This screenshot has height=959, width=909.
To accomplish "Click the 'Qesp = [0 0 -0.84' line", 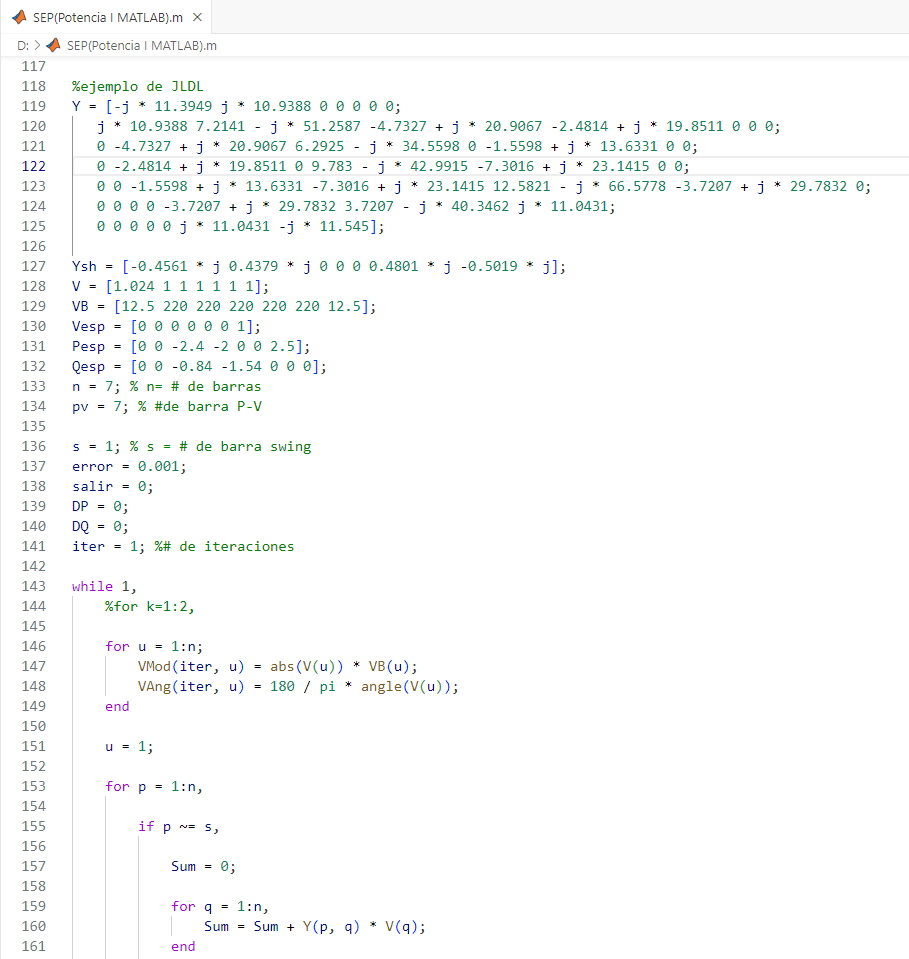I will point(199,366).
